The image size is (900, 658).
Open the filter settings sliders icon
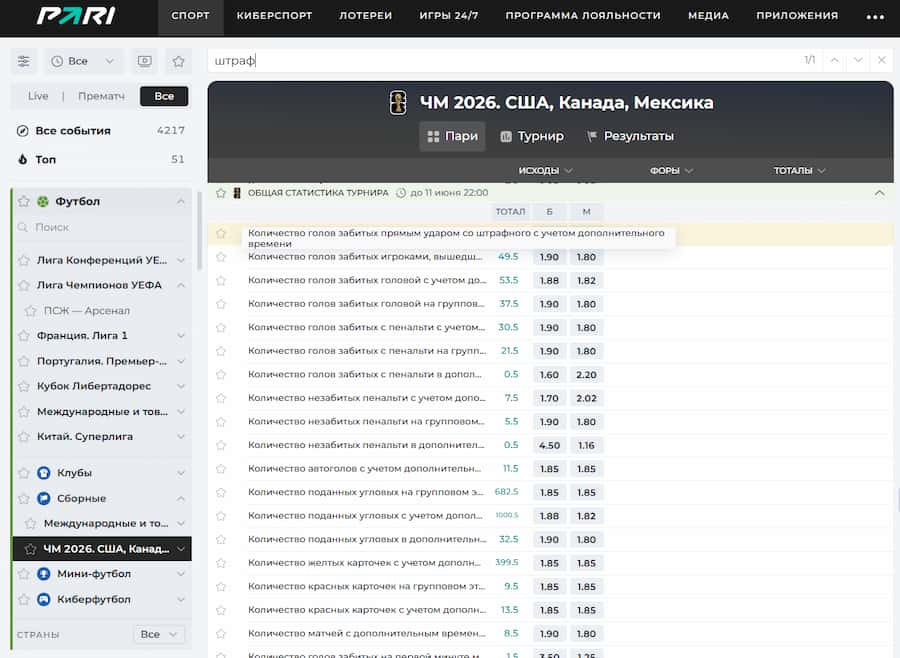(x=24, y=61)
